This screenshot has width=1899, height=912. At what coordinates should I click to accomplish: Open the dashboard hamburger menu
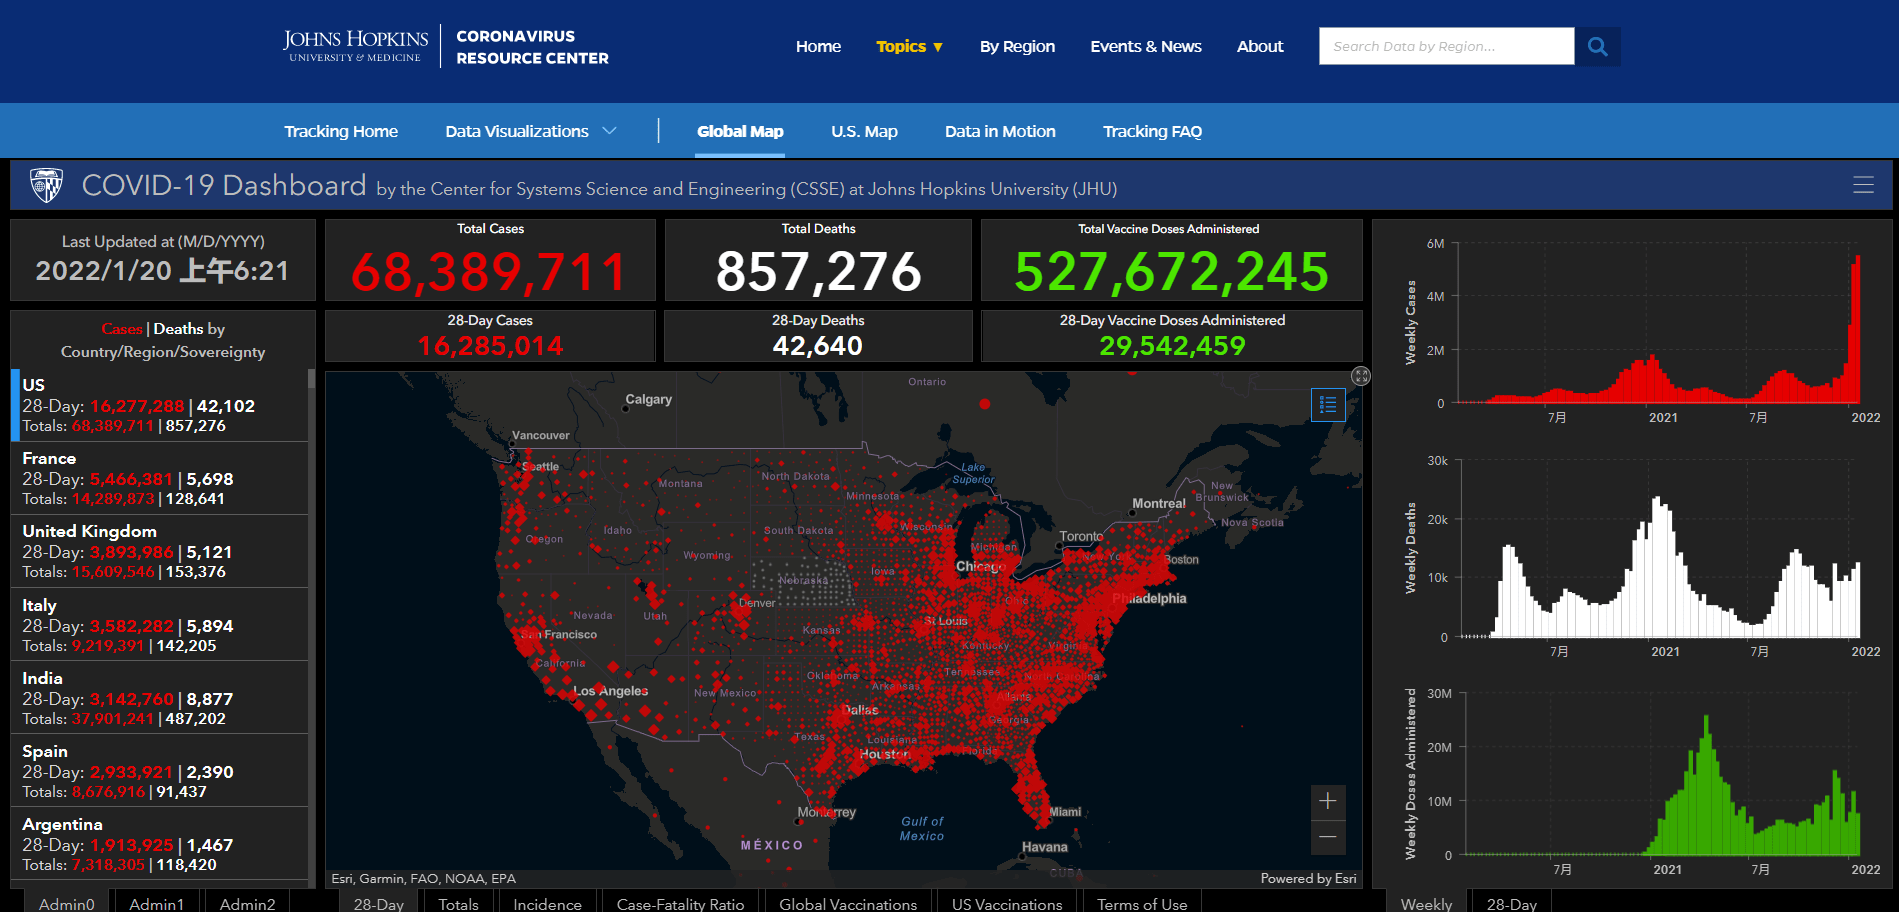(1863, 185)
